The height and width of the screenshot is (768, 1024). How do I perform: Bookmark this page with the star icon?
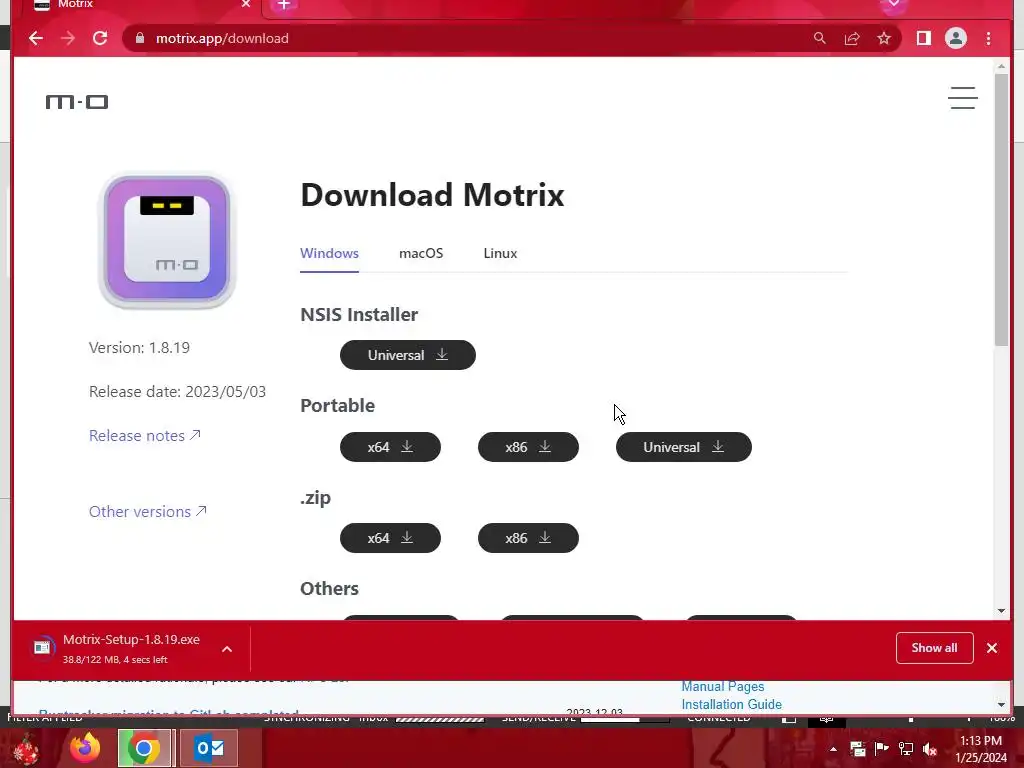click(884, 39)
